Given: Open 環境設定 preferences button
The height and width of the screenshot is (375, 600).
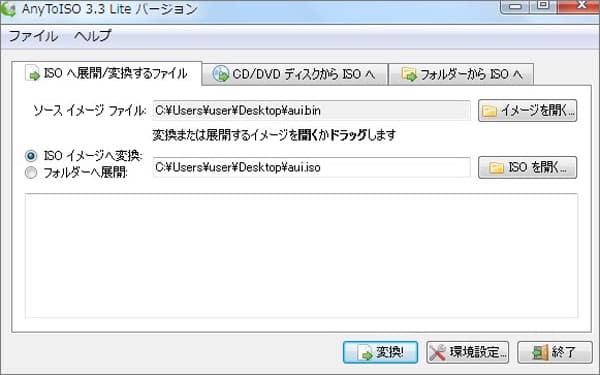Looking at the screenshot, I should click(x=468, y=352).
